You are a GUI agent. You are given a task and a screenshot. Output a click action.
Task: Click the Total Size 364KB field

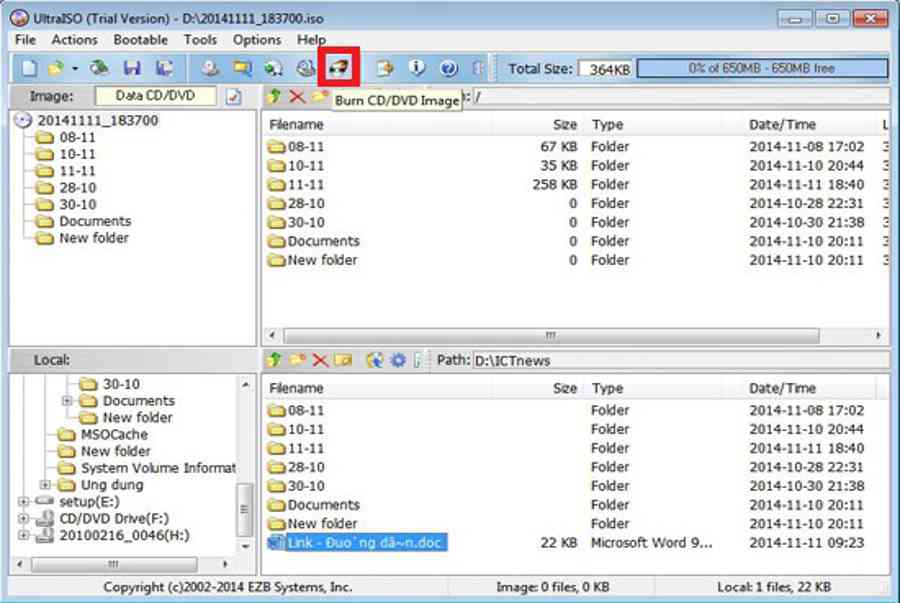[605, 69]
